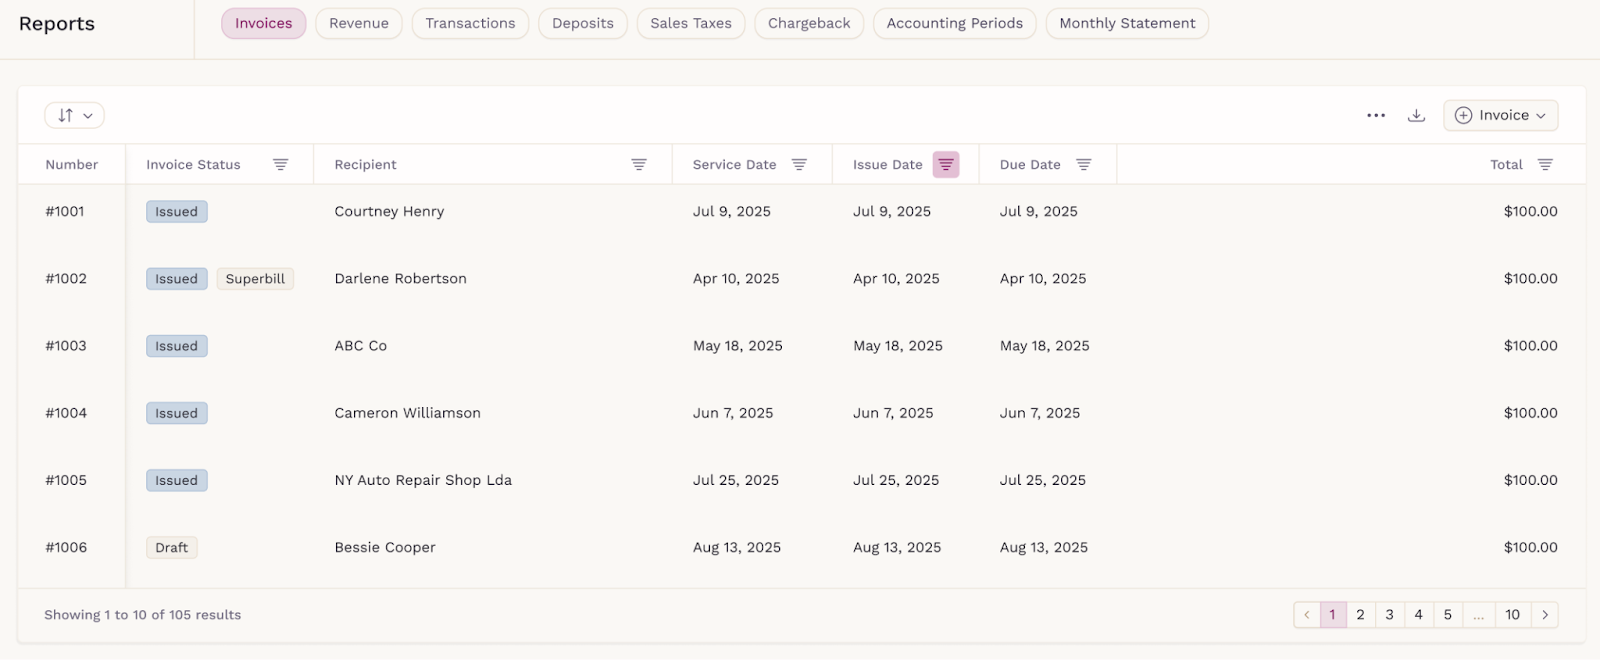Select the Monthly Statement tab
The width and height of the screenshot is (1600, 660).
tap(1127, 23)
